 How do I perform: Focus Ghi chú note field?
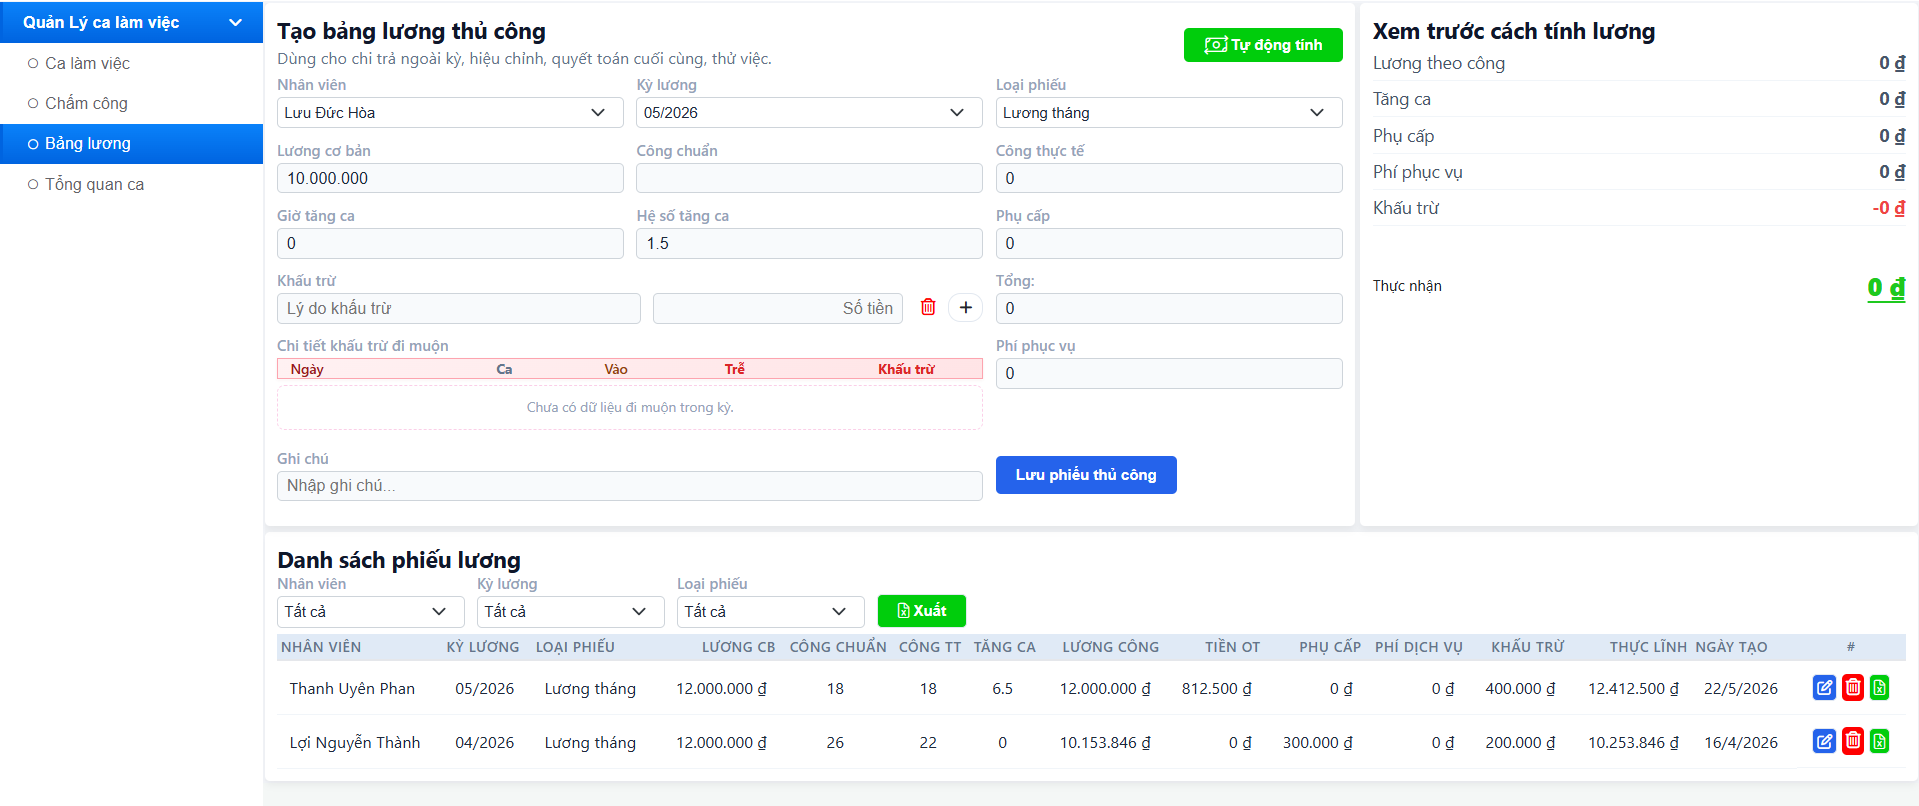point(629,486)
